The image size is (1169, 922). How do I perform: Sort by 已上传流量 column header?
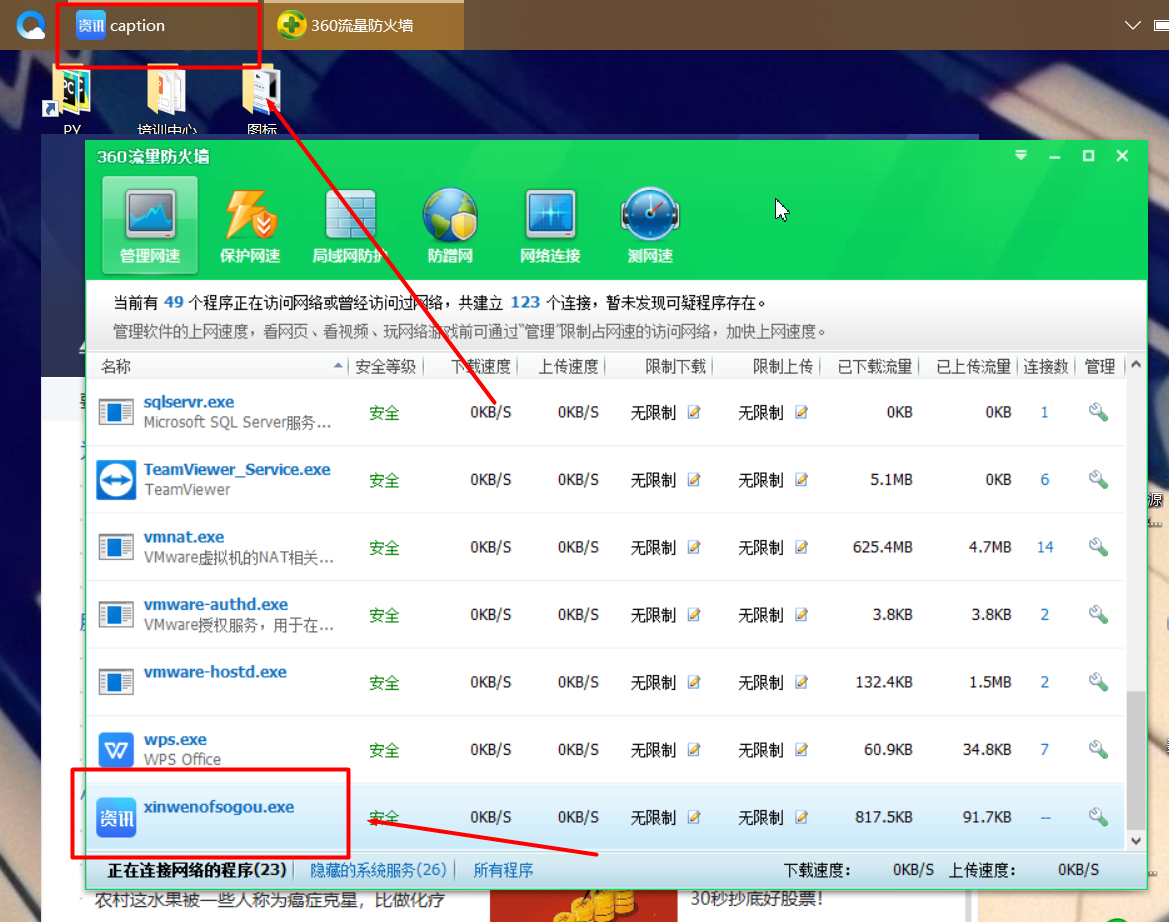[x=973, y=366]
